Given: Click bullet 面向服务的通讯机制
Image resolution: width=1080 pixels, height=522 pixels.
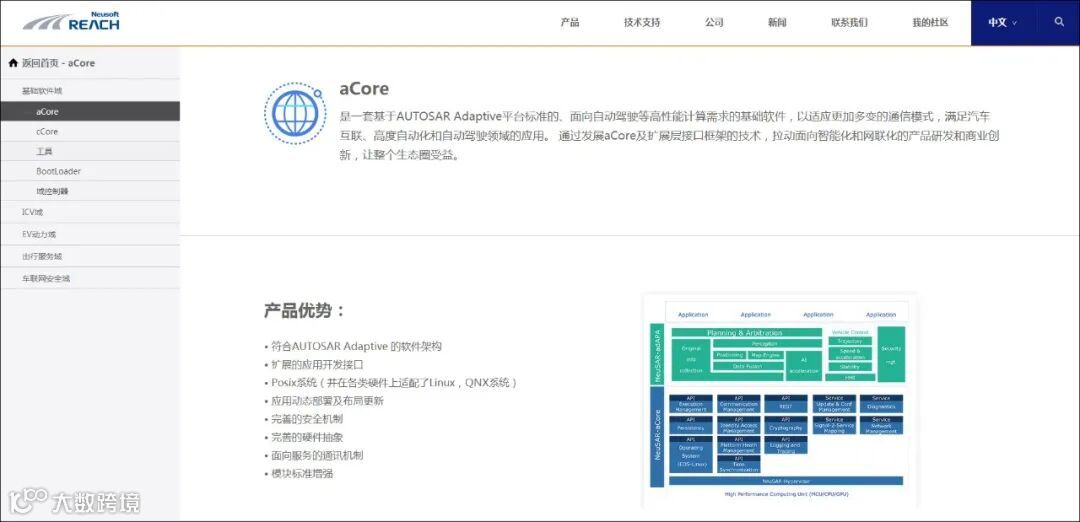Looking at the screenshot, I should 313,455.
